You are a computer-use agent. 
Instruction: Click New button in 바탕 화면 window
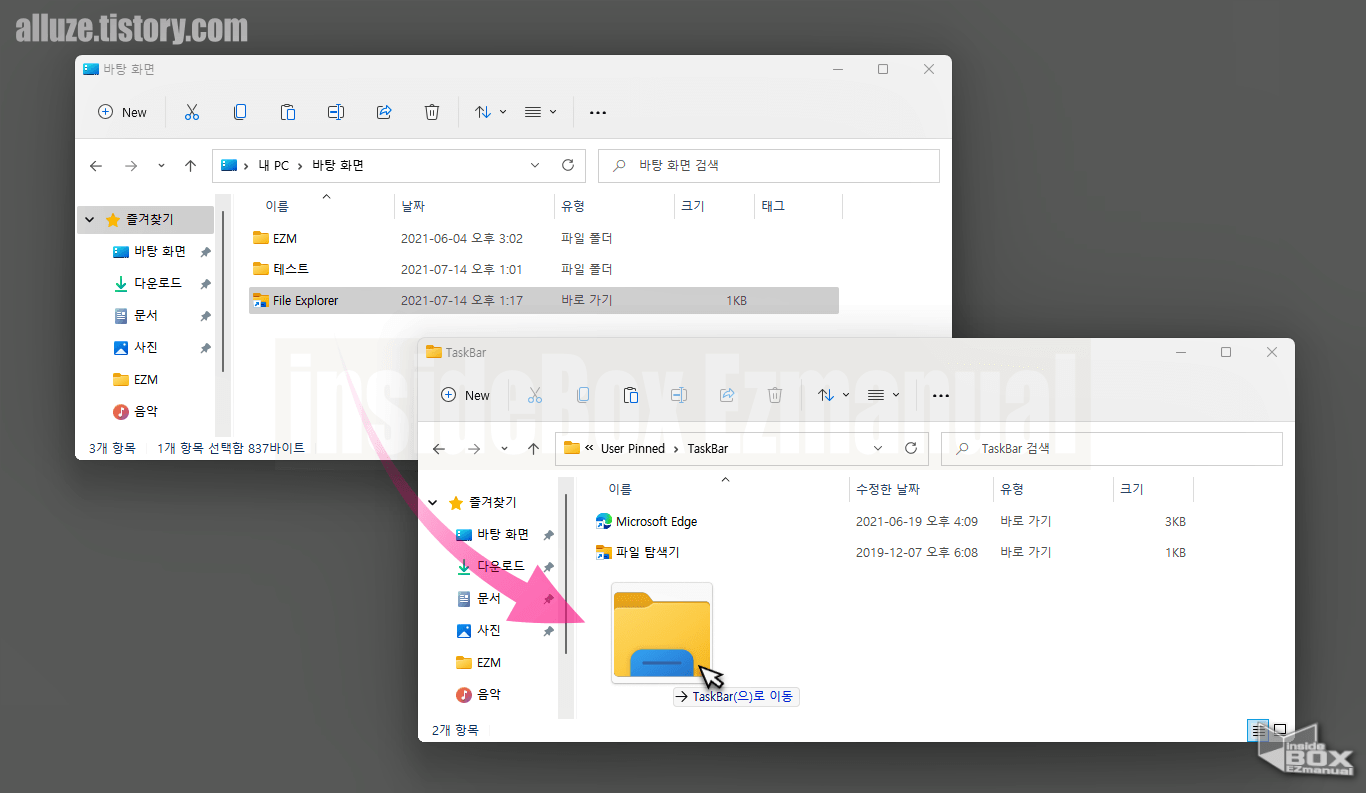pos(123,112)
